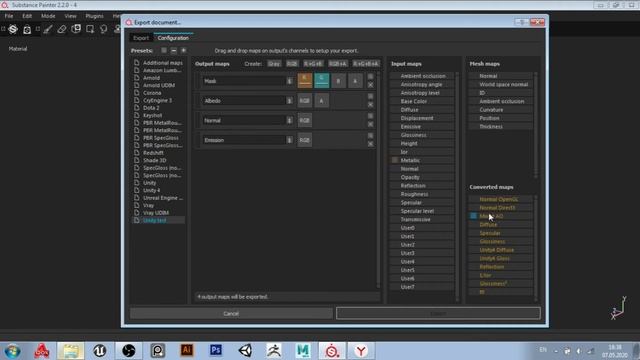The height and width of the screenshot is (360, 640).
Task: Open Unity from the taskbar
Action: tap(245, 351)
